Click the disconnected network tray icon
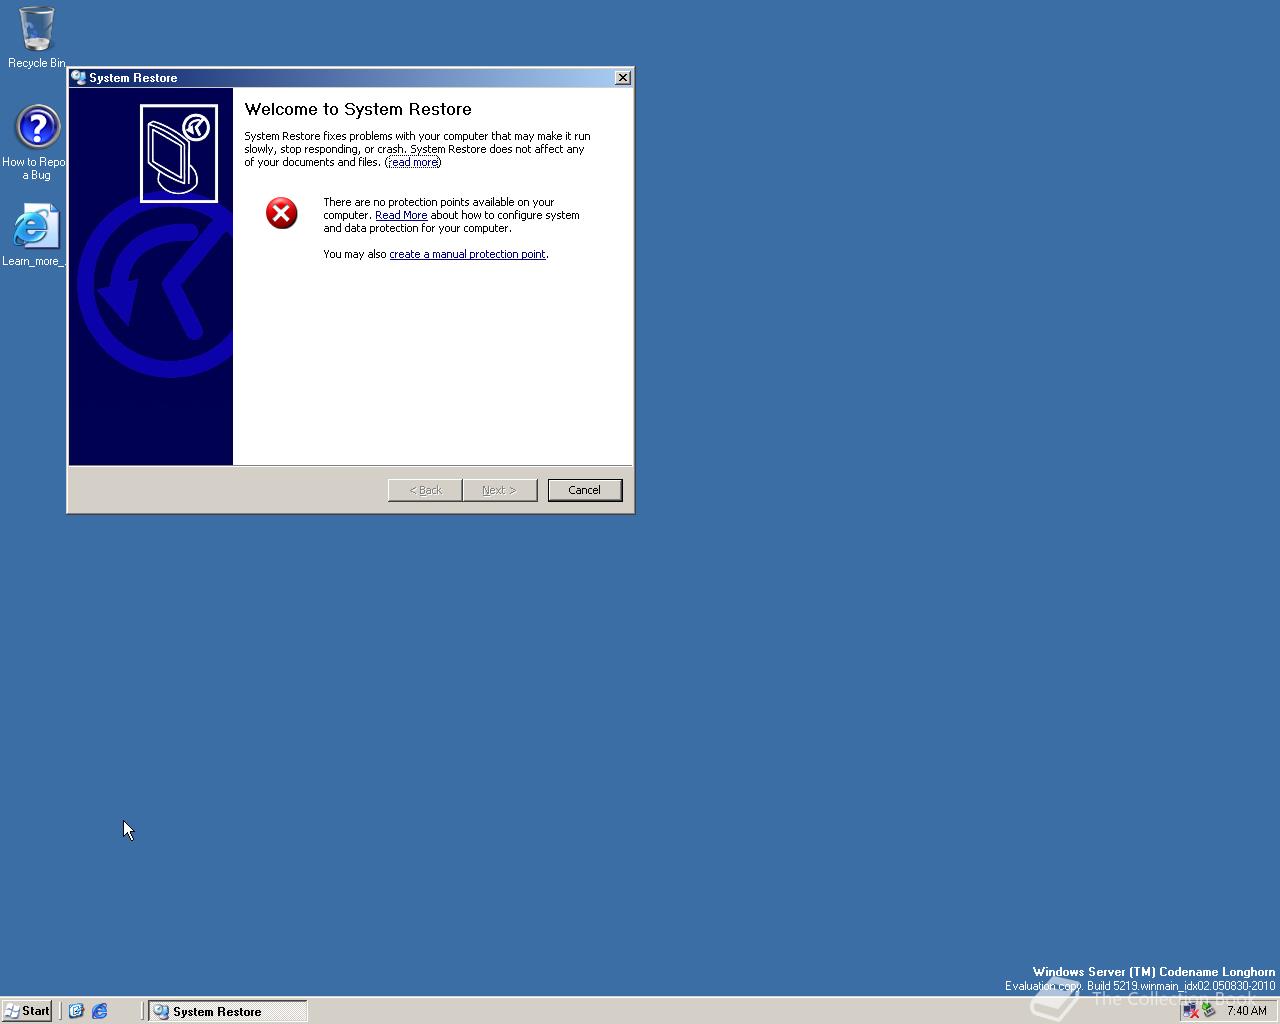This screenshot has width=1280, height=1024. 1191,1011
